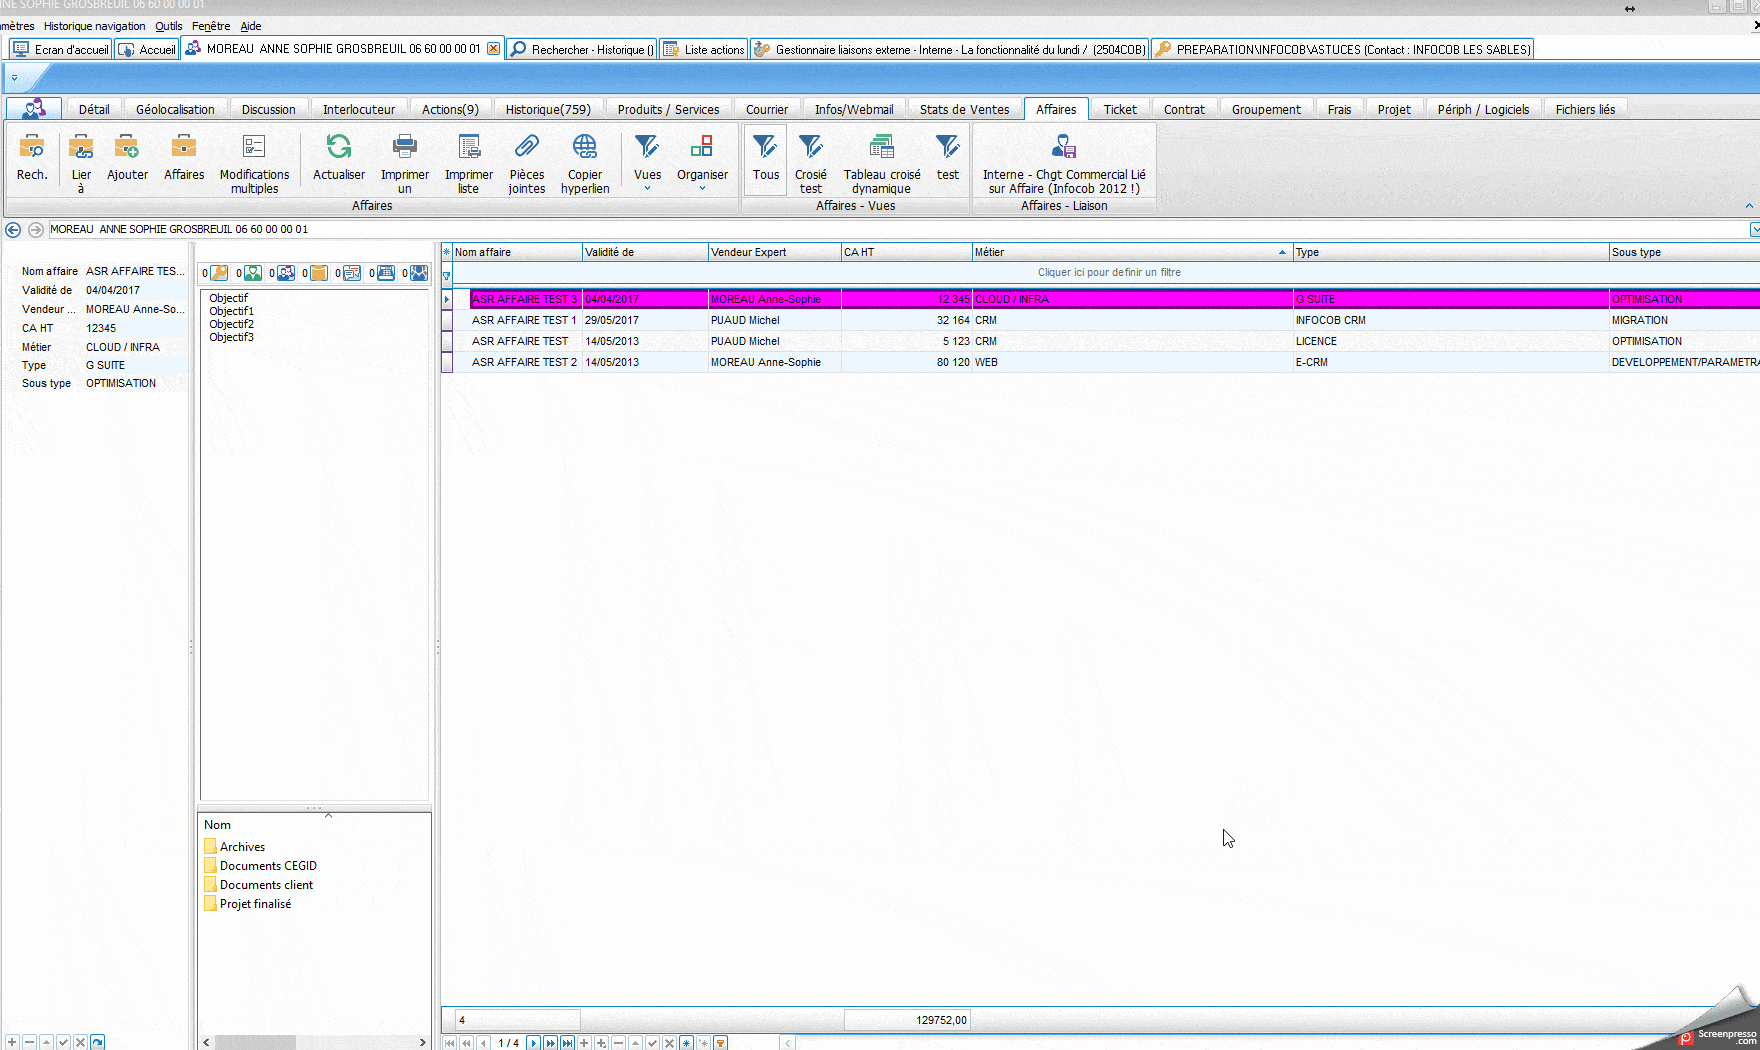Screen dimensions: 1760x1050
Task: Switch to the Historique(759) tab
Action: coord(547,109)
